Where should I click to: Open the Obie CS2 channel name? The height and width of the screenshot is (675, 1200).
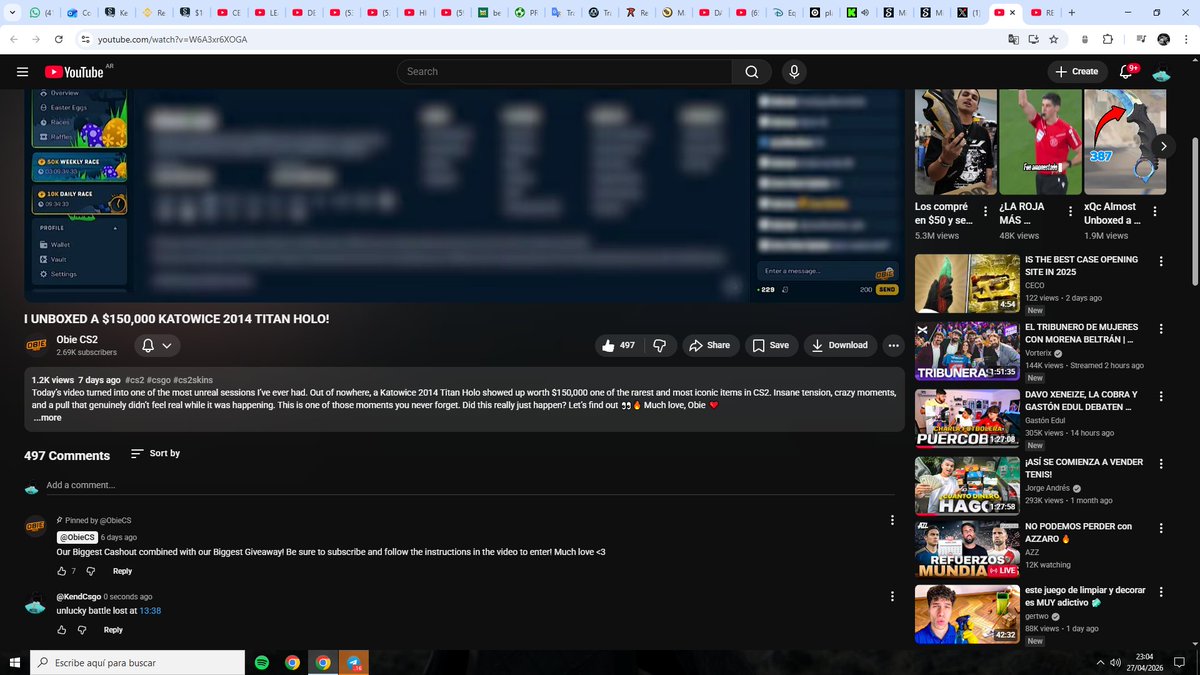point(77,339)
